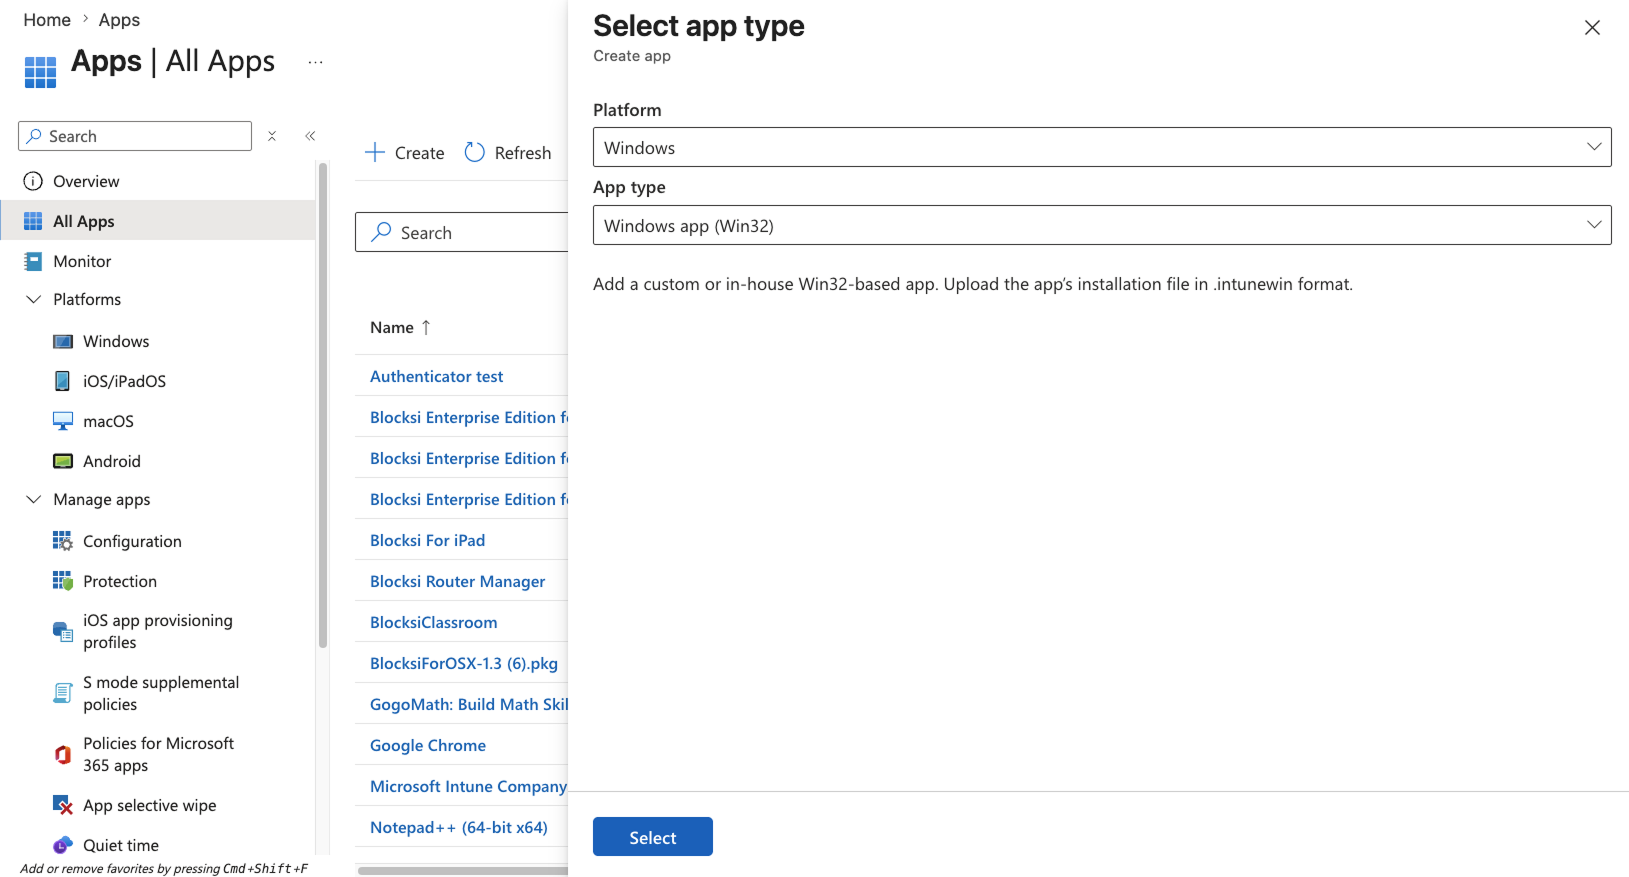
Task: Clear the sidebar search with the X icon
Action: (x=272, y=136)
